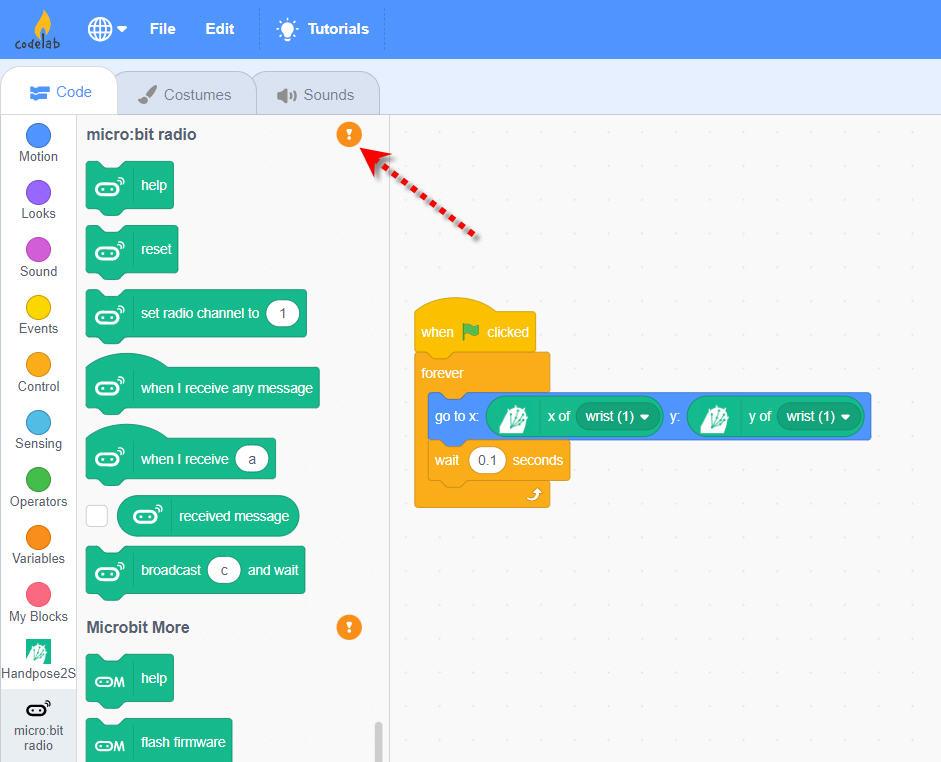The height and width of the screenshot is (762, 941).
Task: Click the micro:bit radio connection status icon
Action: point(349,134)
